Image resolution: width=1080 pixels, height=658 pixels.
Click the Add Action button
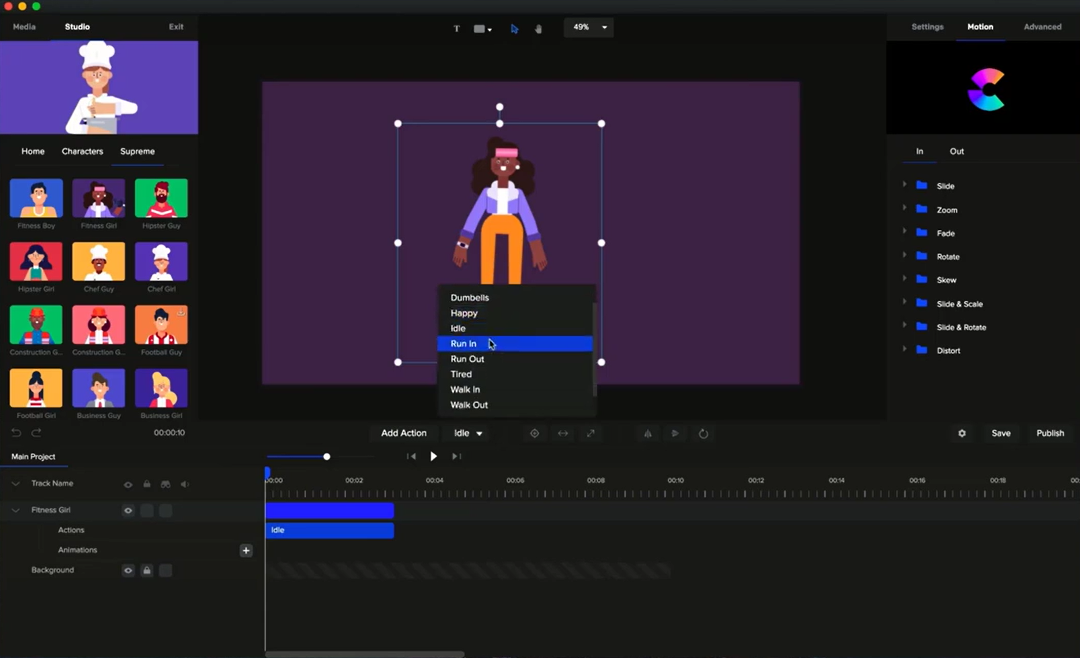(404, 433)
